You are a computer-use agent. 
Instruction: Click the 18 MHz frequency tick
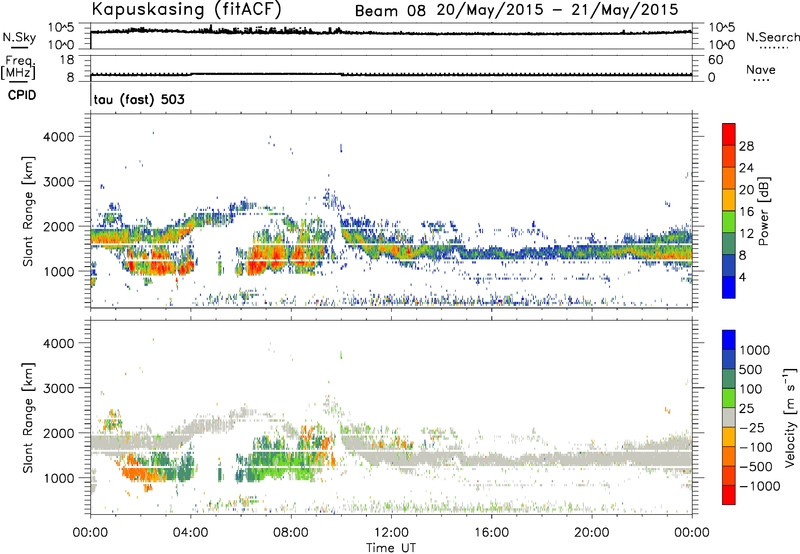coord(67,60)
